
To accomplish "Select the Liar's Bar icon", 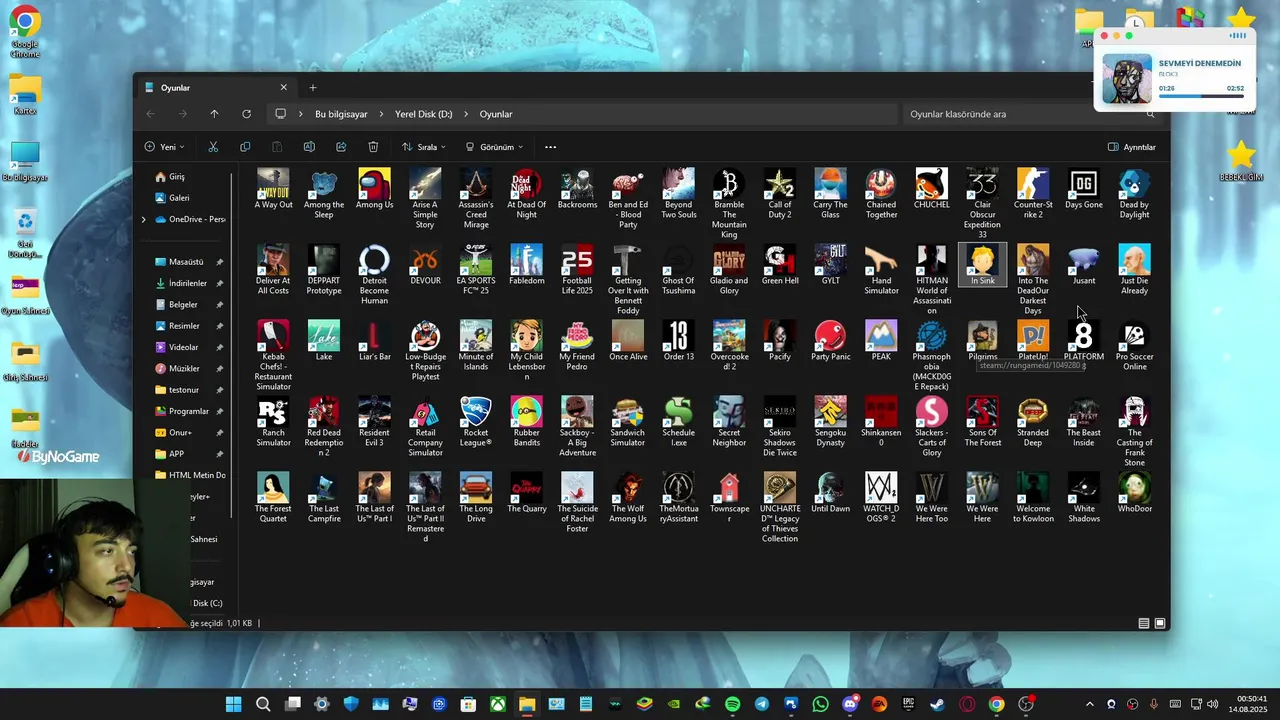I will click(374, 341).
